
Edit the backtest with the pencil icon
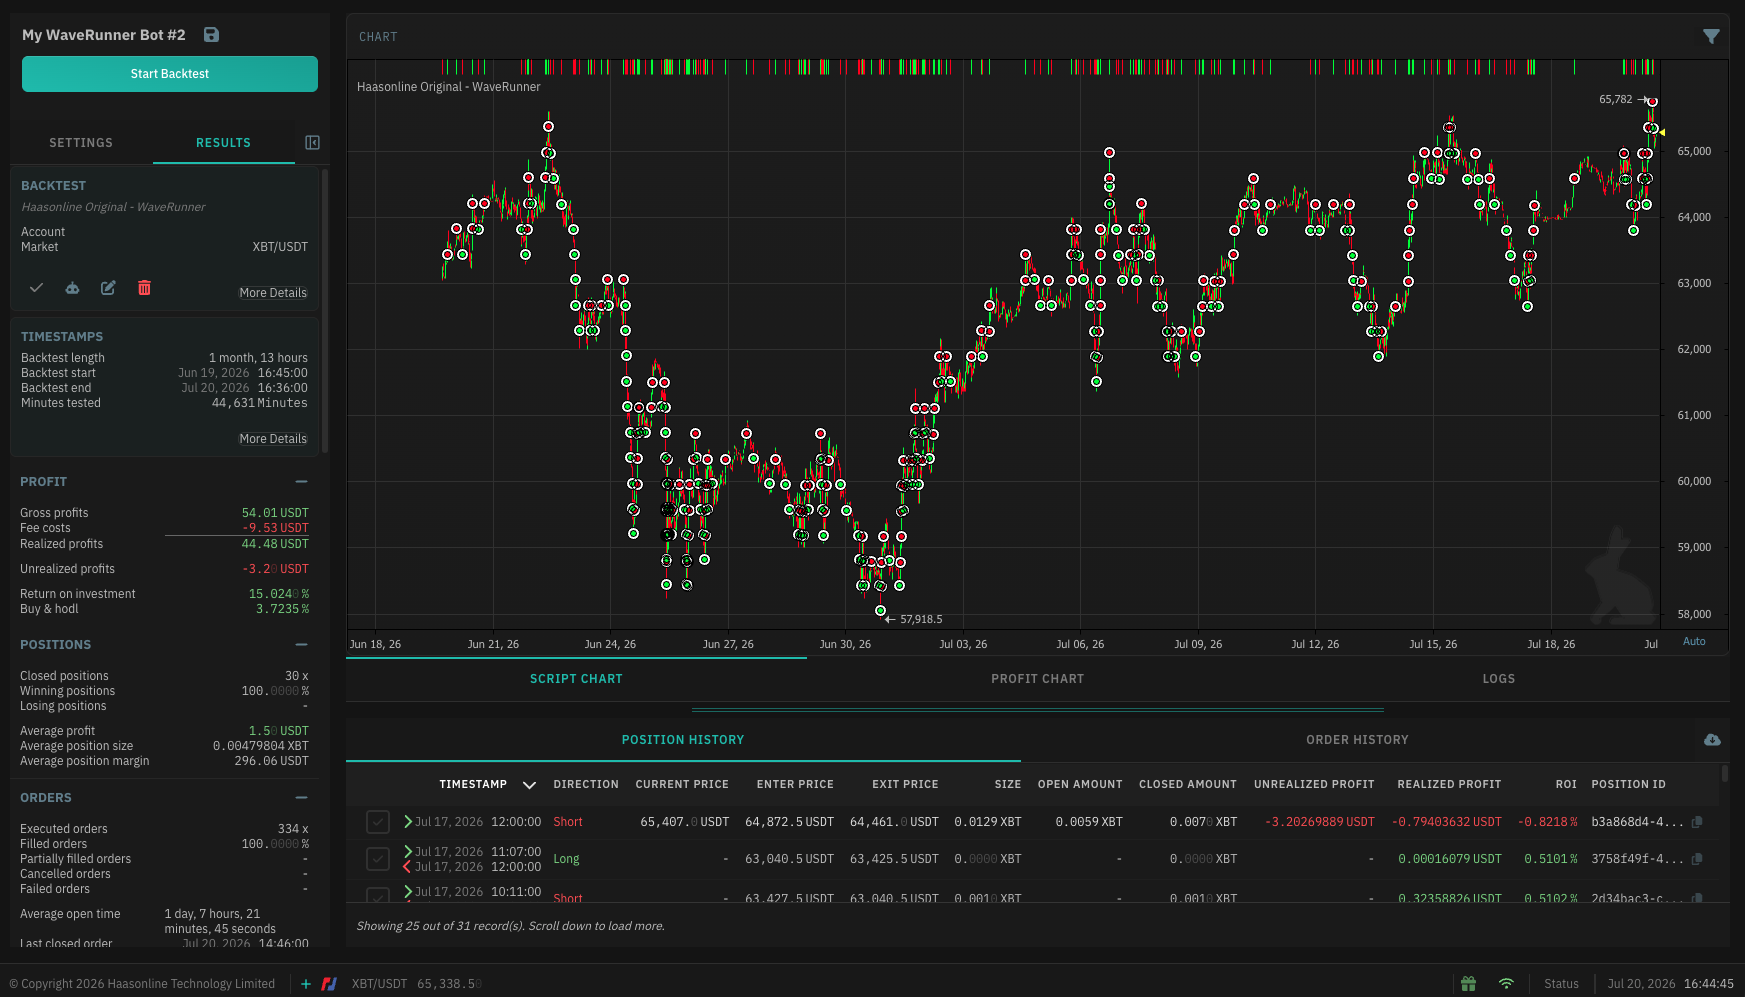point(108,288)
